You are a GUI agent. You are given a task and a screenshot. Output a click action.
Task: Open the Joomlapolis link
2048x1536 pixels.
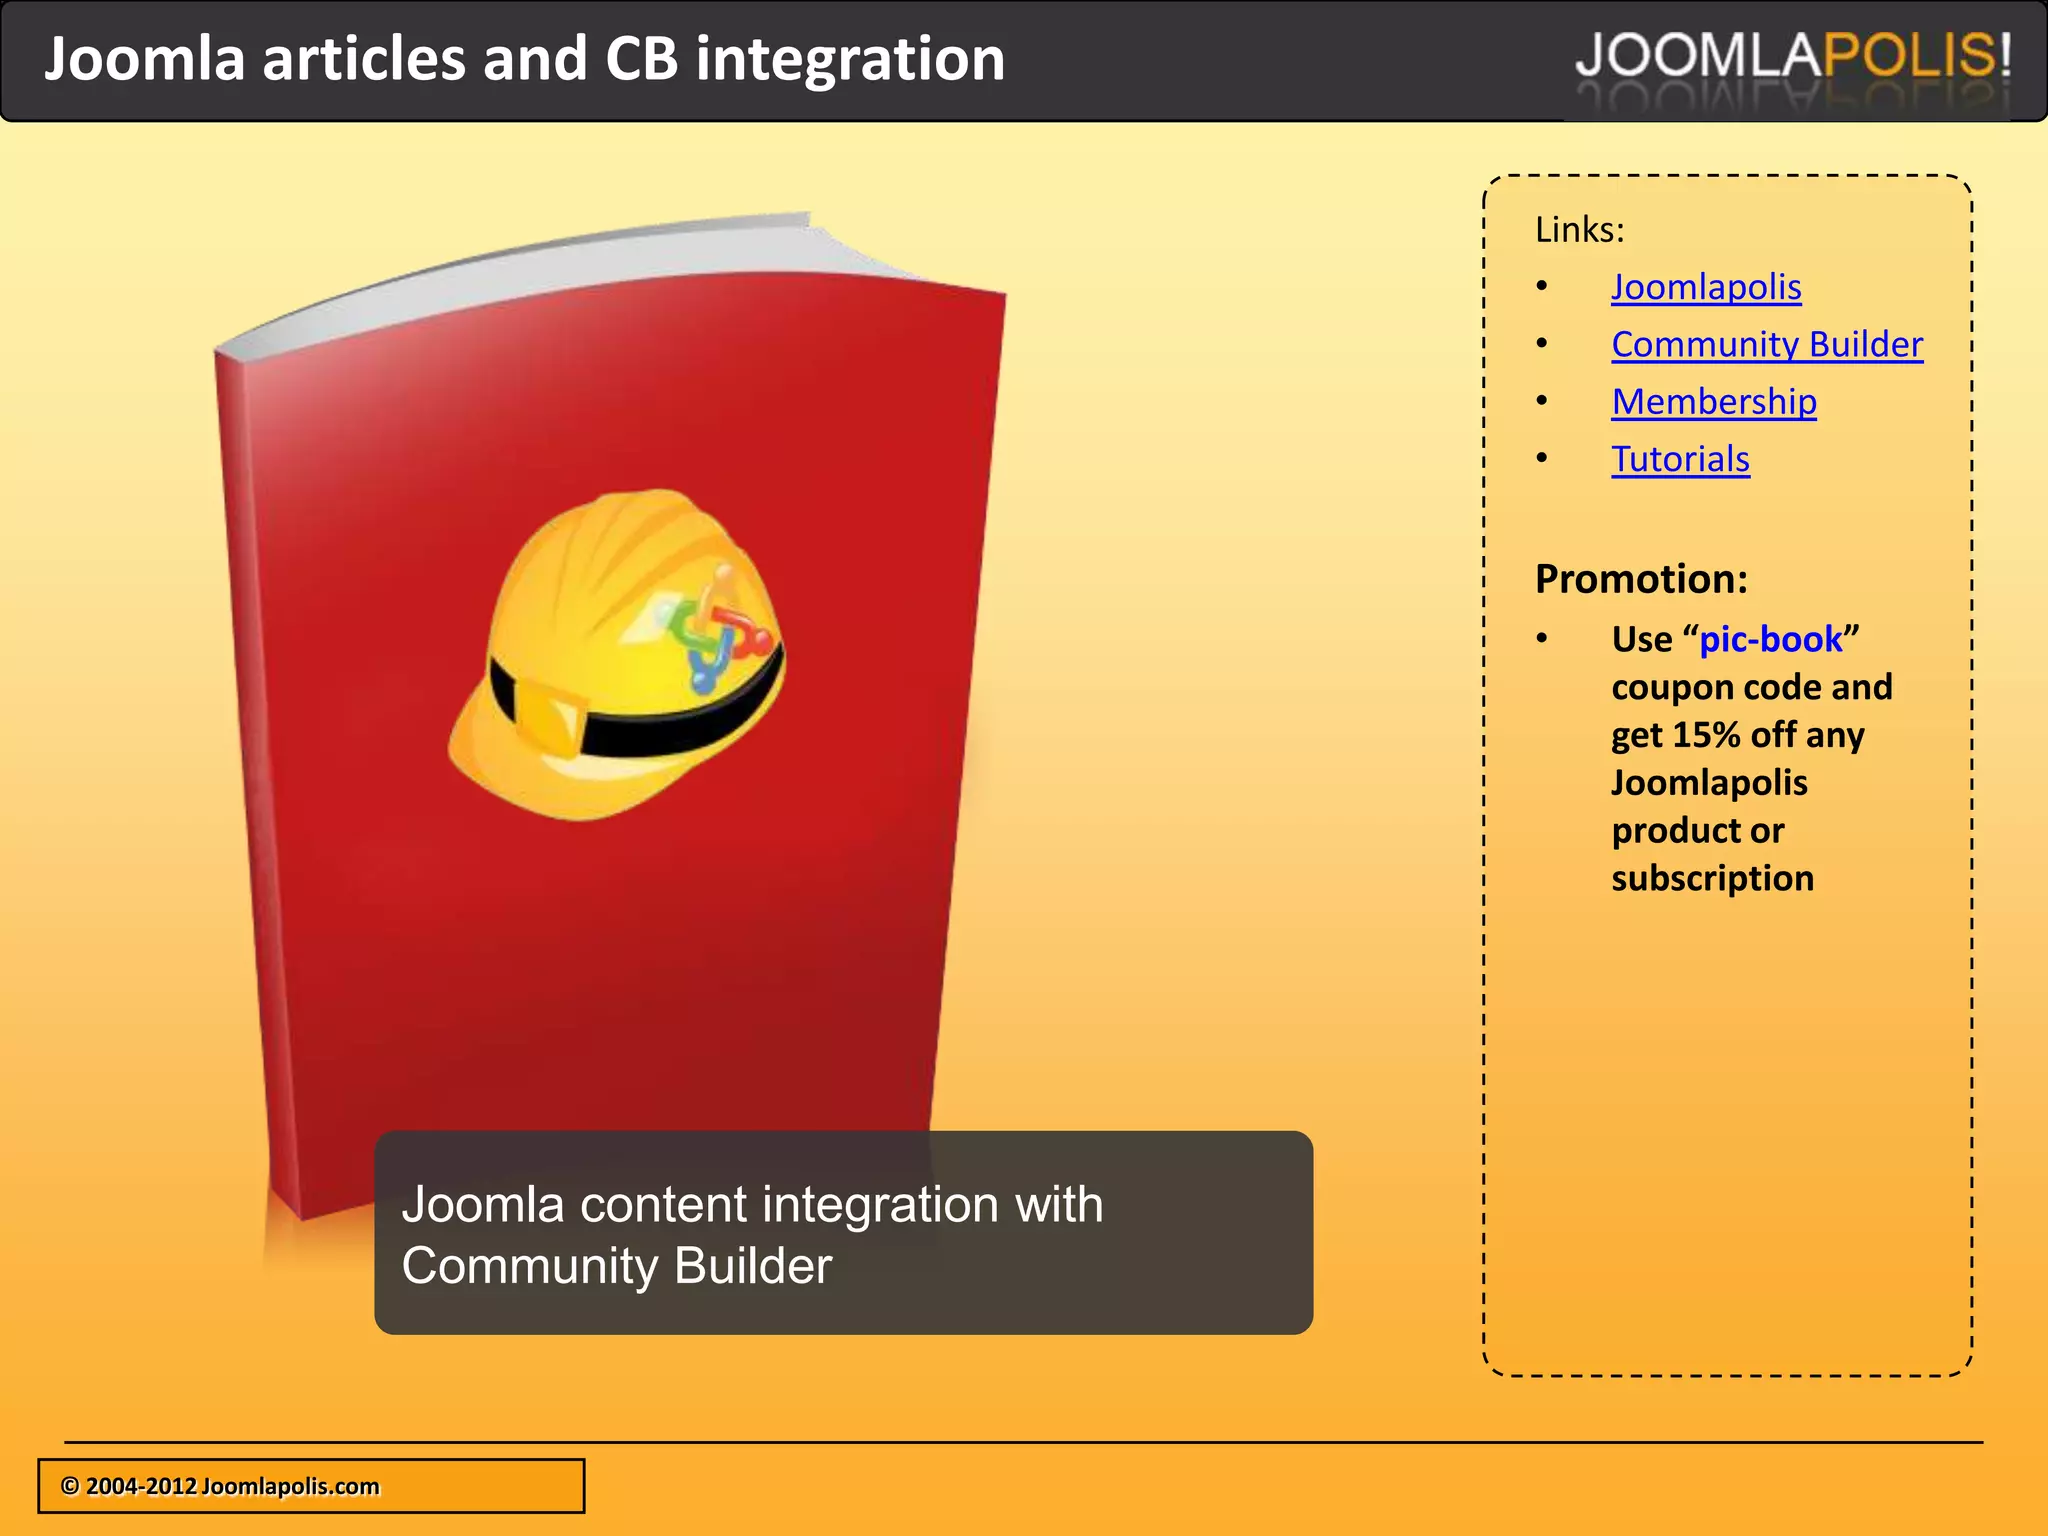[x=1705, y=288]
